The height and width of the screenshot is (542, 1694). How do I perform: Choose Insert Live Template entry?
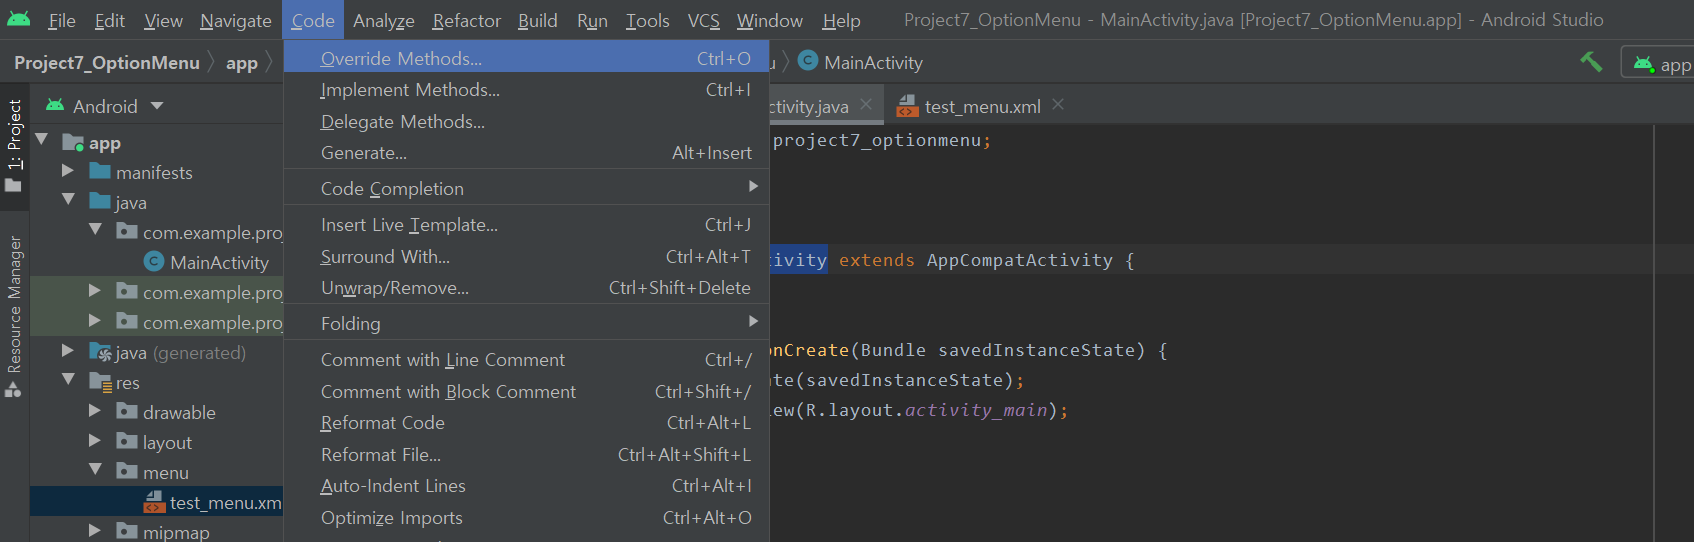click(526, 225)
